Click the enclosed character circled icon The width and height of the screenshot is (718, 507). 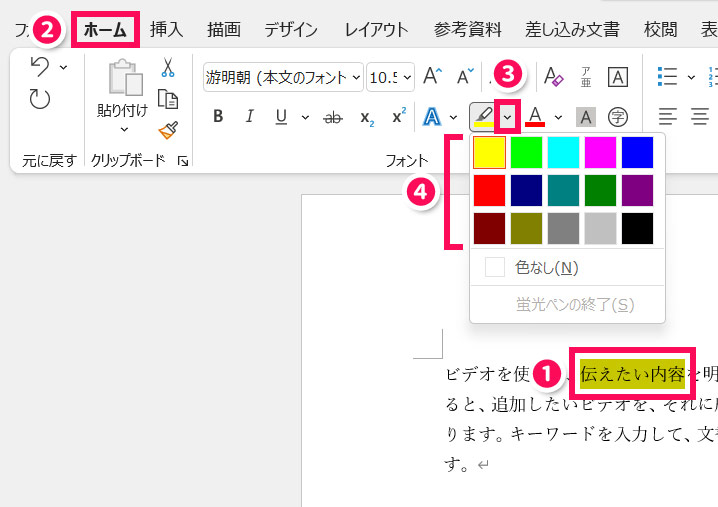click(x=618, y=117)
